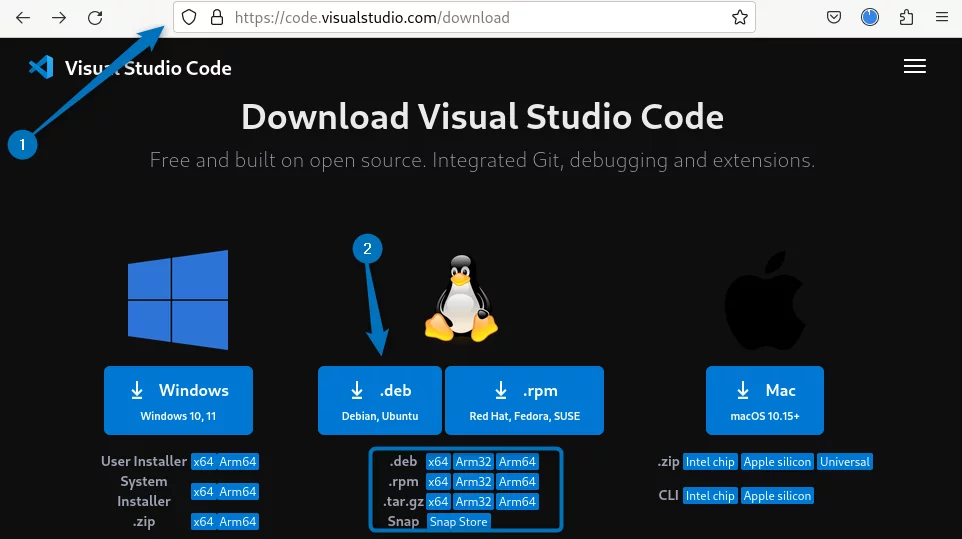Screen dimensions: 962x539
Task: Open the Snap Store link
Action: (x=458, y=522)
